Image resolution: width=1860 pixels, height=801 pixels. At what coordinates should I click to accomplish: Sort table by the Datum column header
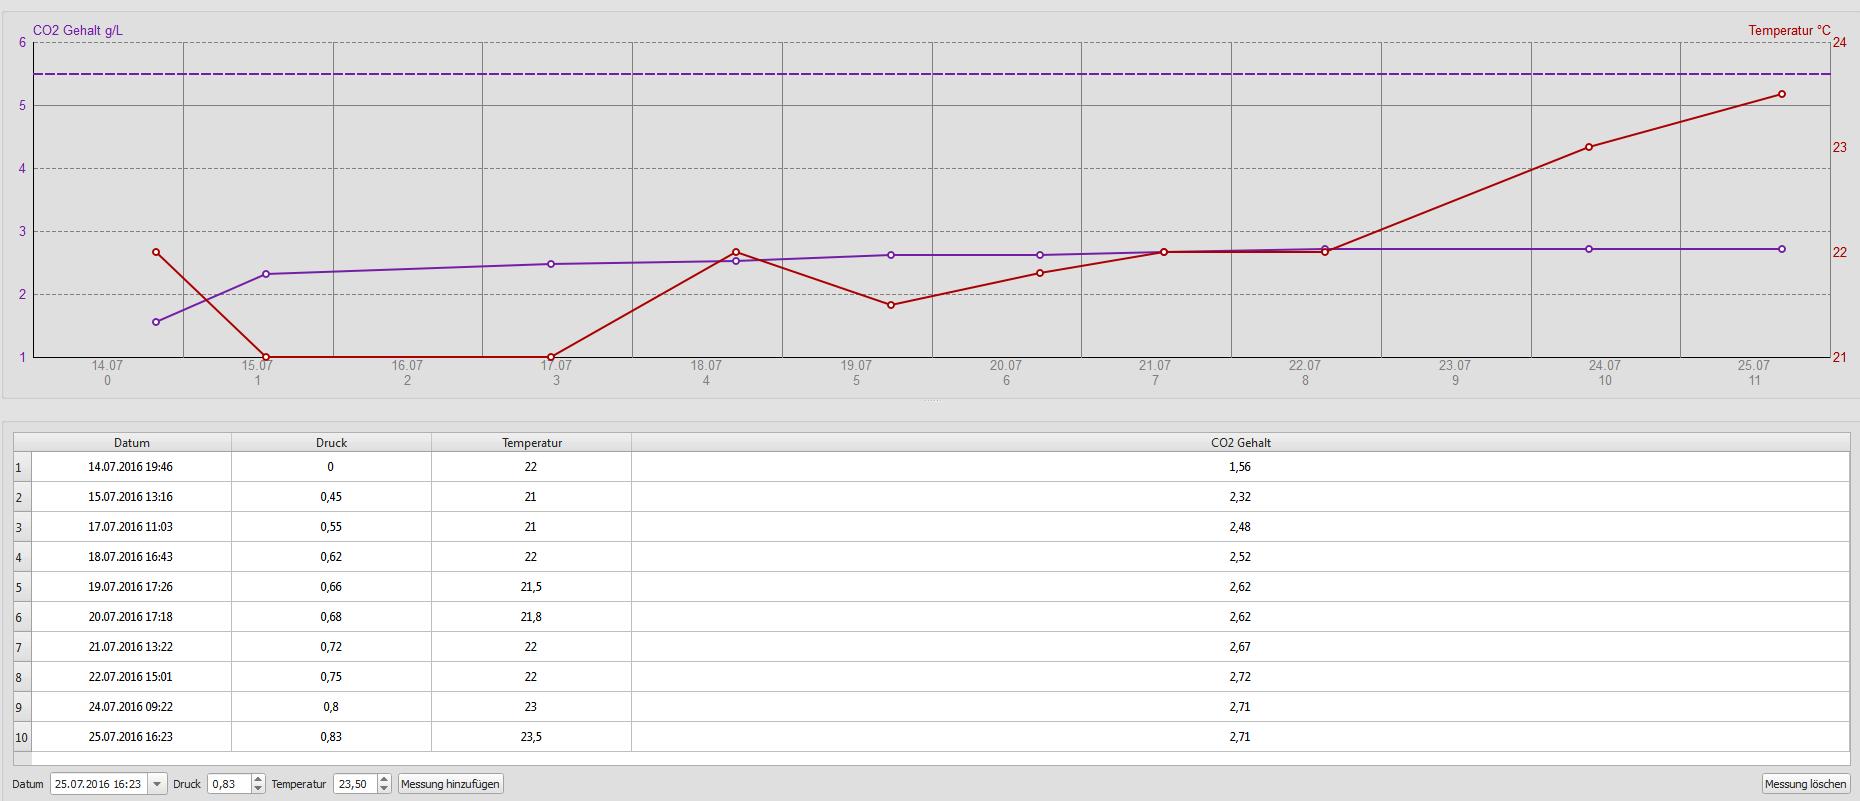point(132,442)
